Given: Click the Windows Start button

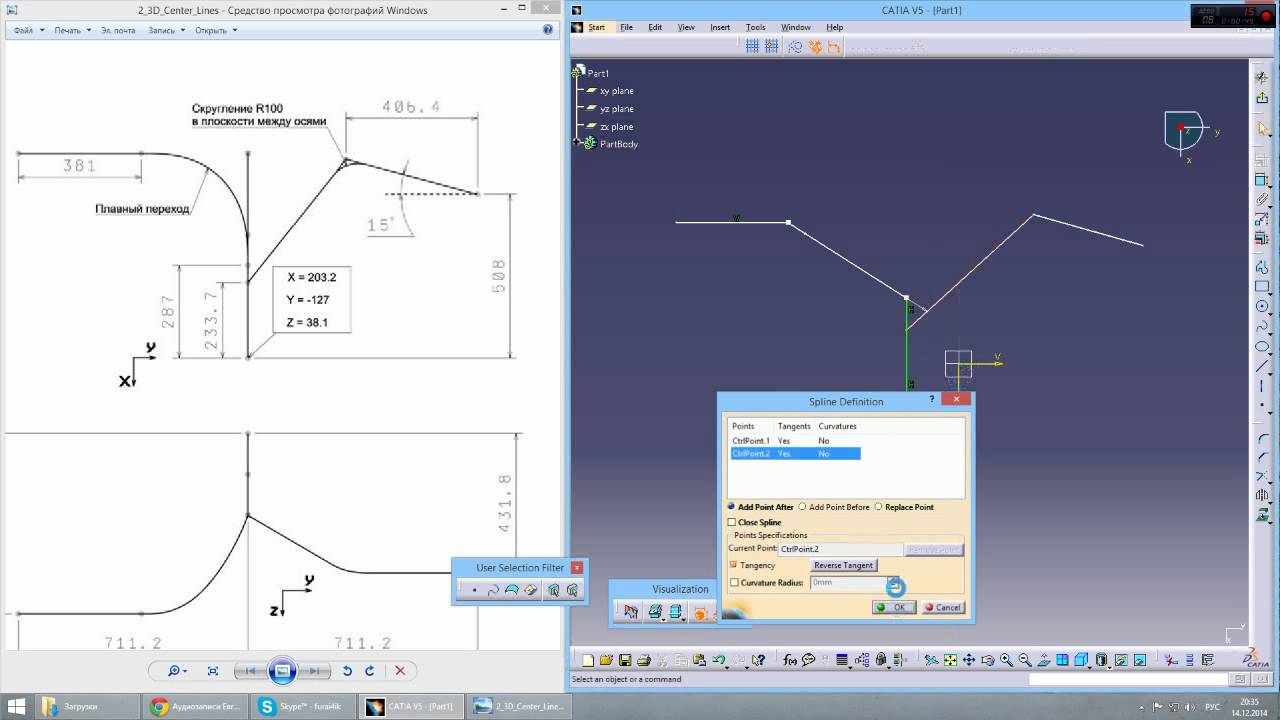Looking at the screenshot, I should (16, 706).
